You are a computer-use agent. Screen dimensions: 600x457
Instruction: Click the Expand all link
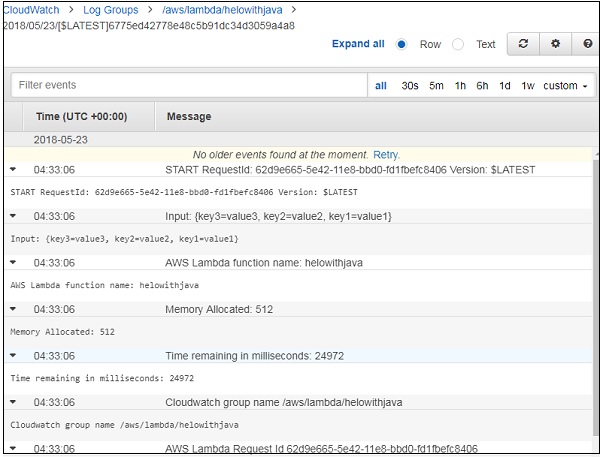pos(358,45)
